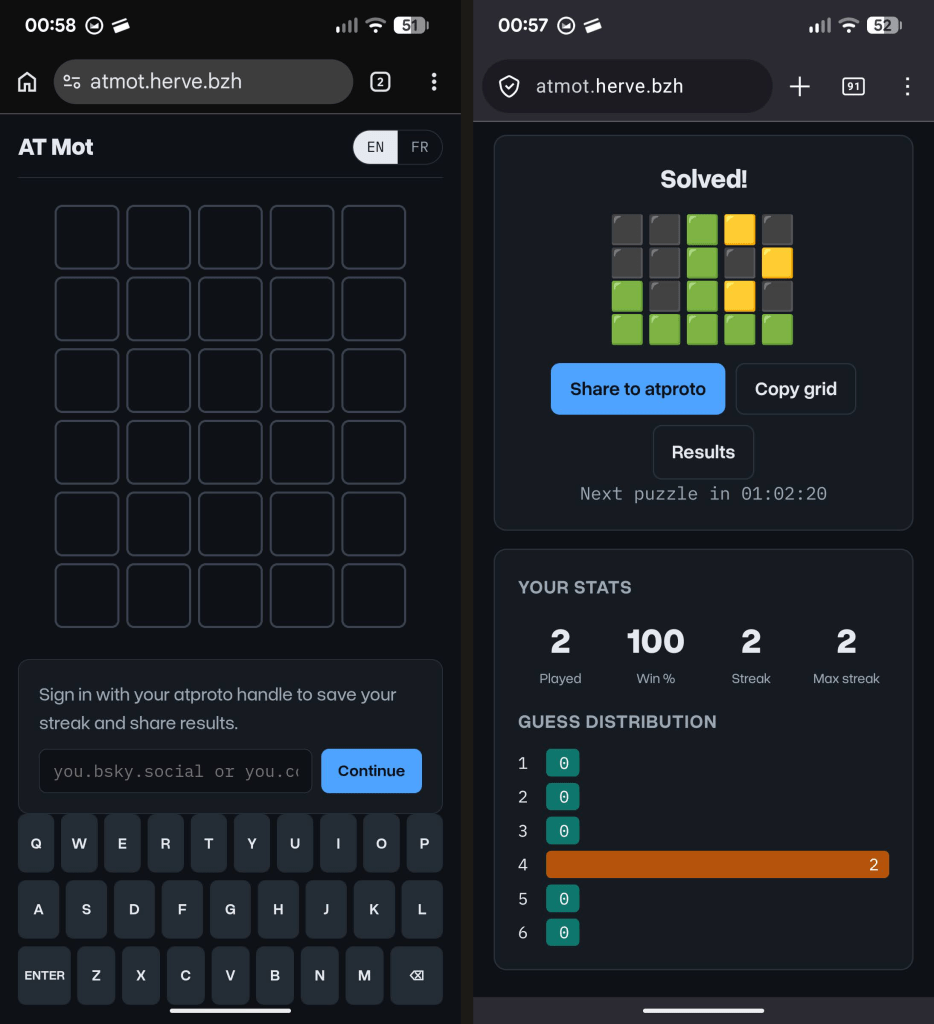
Task: Tap the P key
Action: tap(424, 843)
